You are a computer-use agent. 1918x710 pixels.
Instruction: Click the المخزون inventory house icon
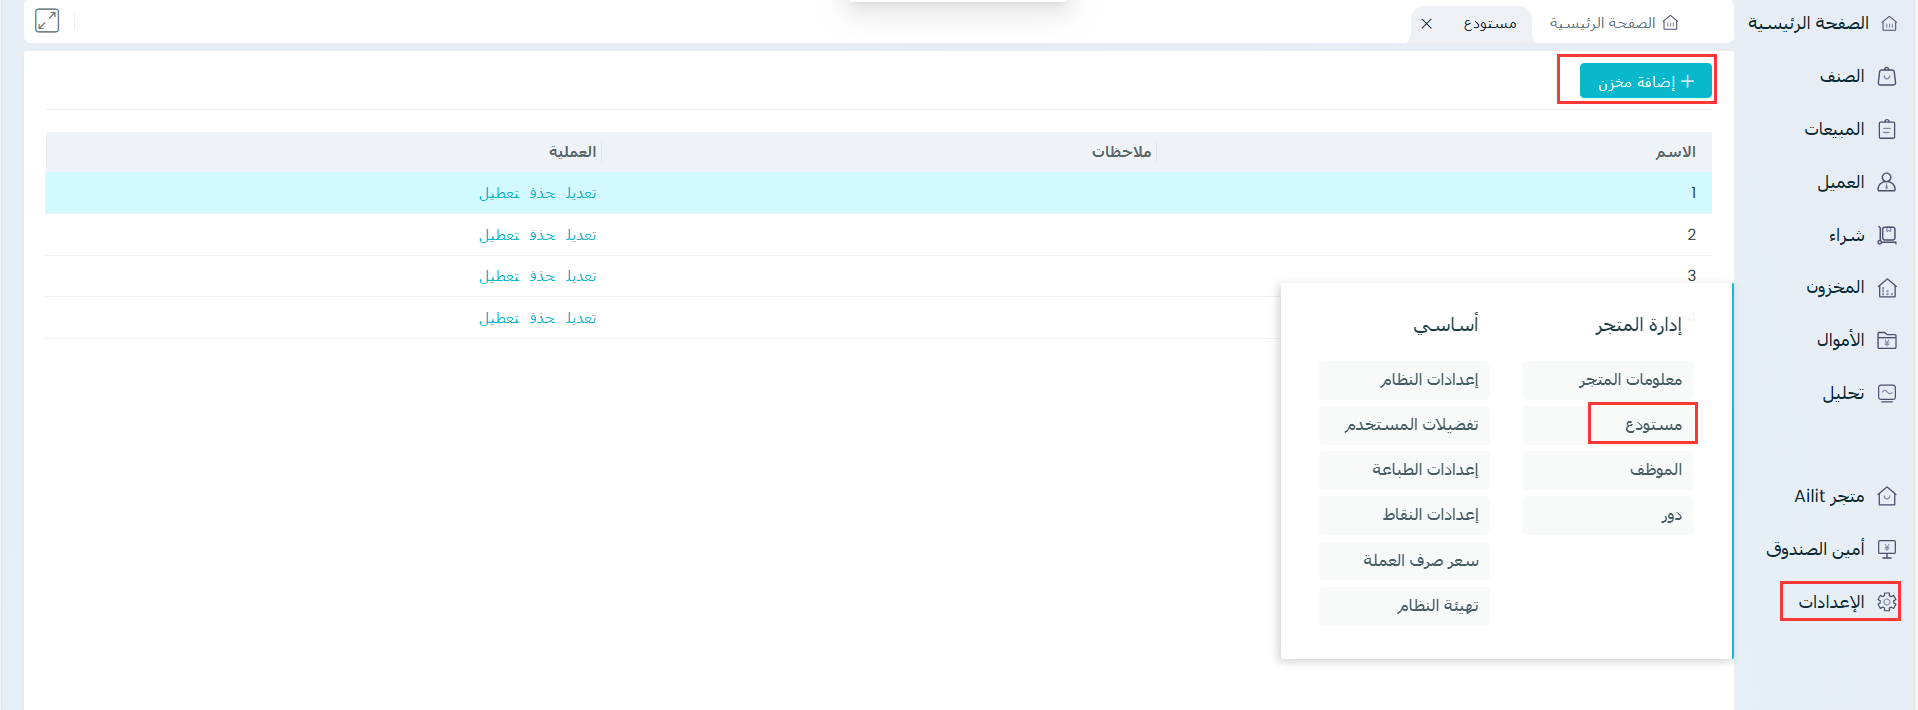[x=1887, y=288]
